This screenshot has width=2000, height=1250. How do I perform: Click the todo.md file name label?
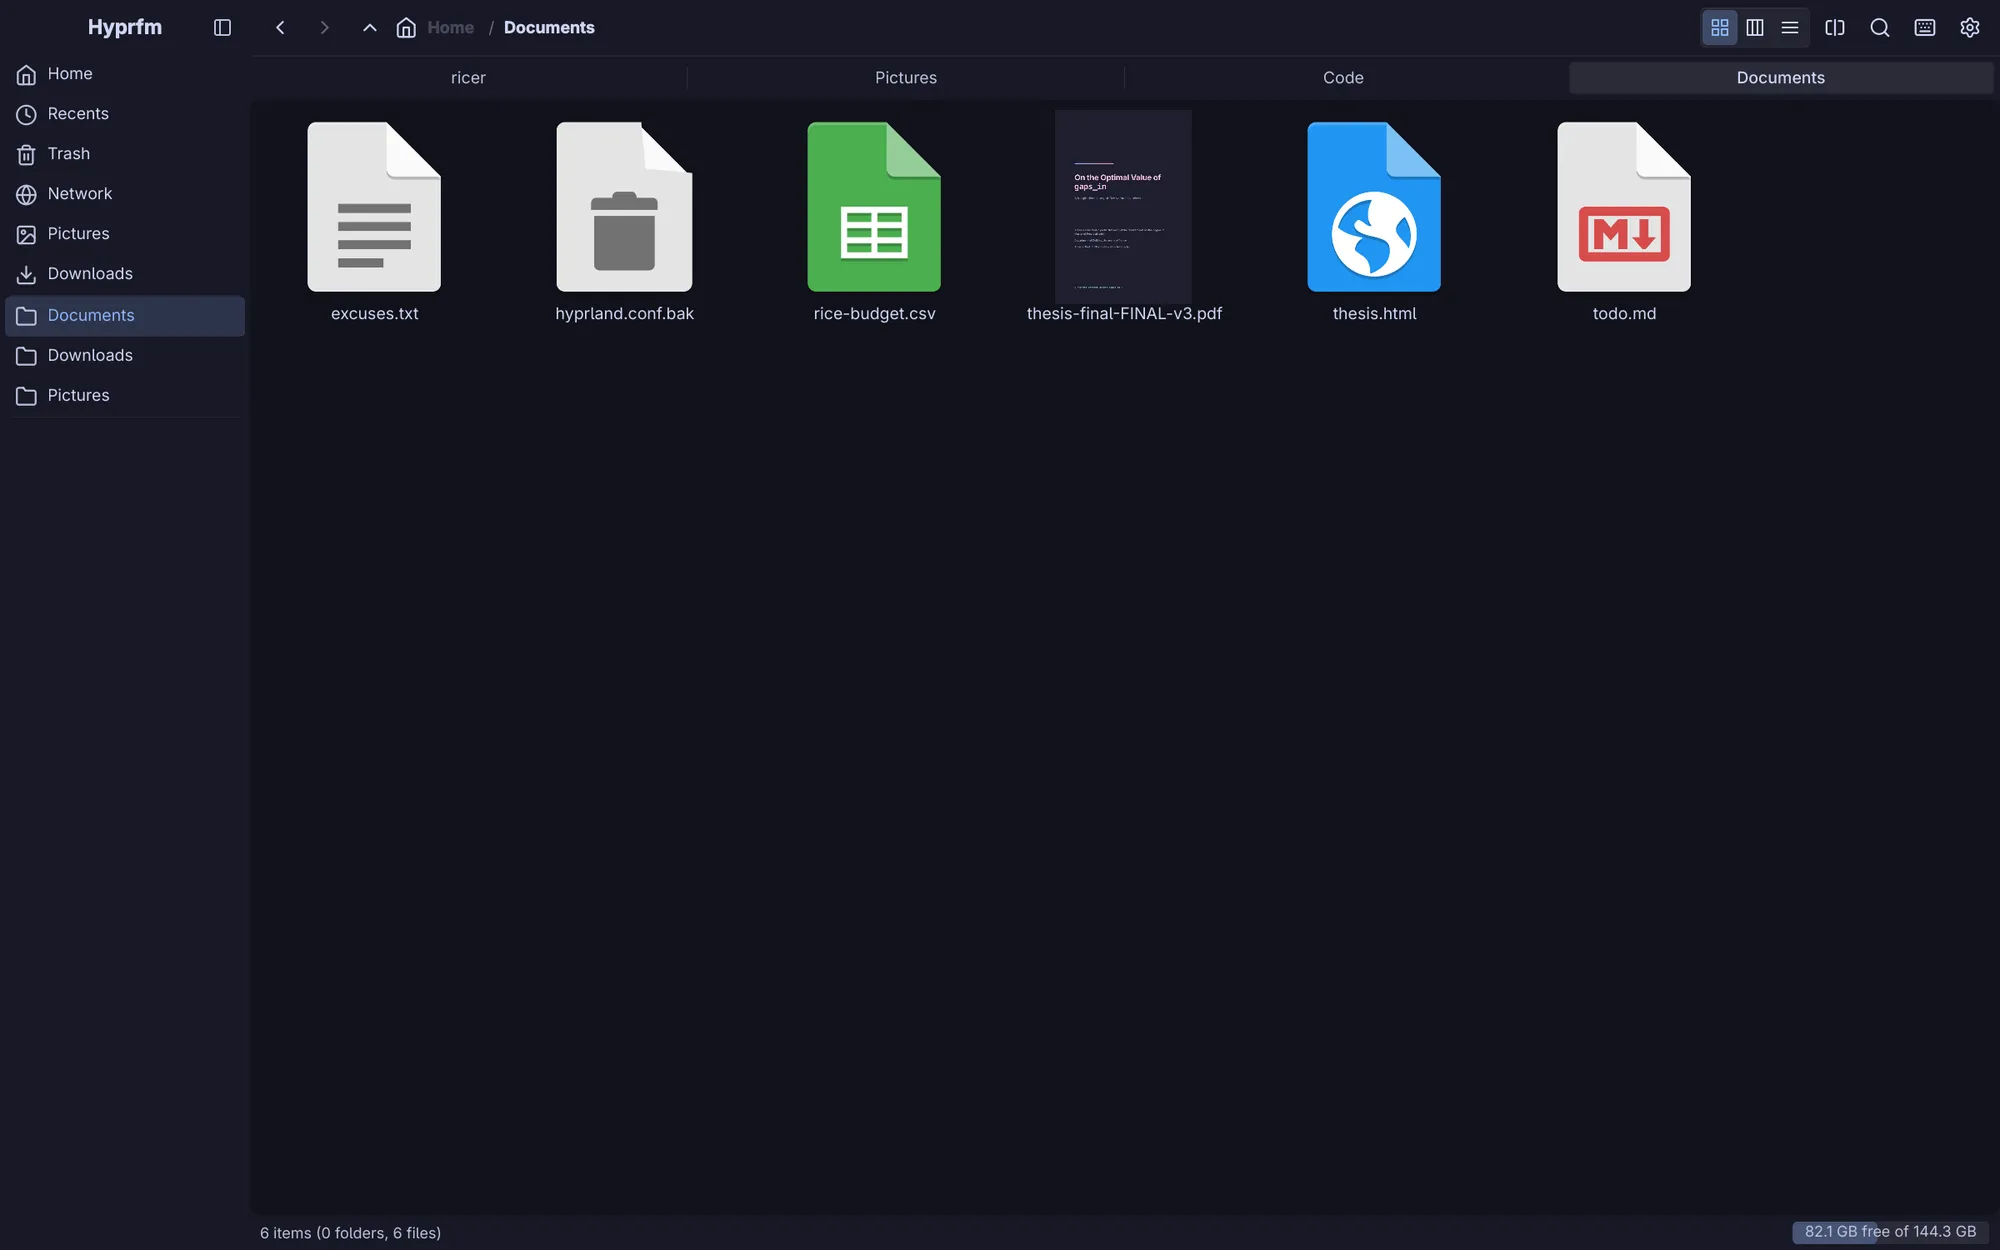pos(1624,314)
